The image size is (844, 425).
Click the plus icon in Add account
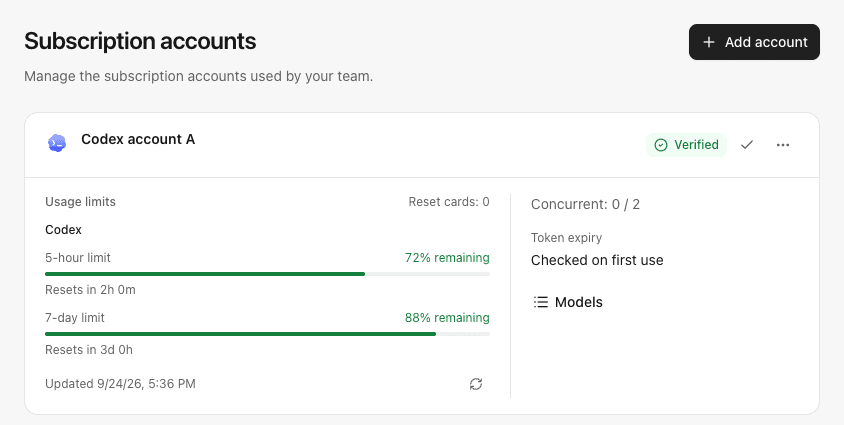point(709,42)
